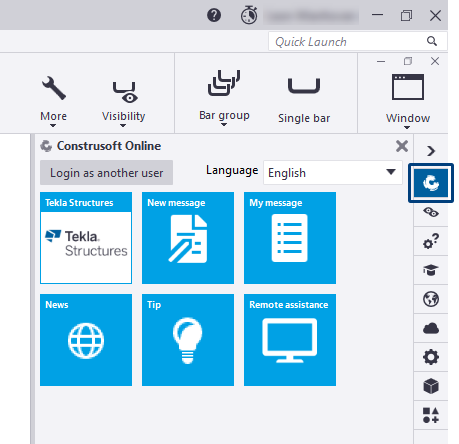The image size is (459, 444).
Task: Expand the More dropdown arrow
Action: [53, 126]
